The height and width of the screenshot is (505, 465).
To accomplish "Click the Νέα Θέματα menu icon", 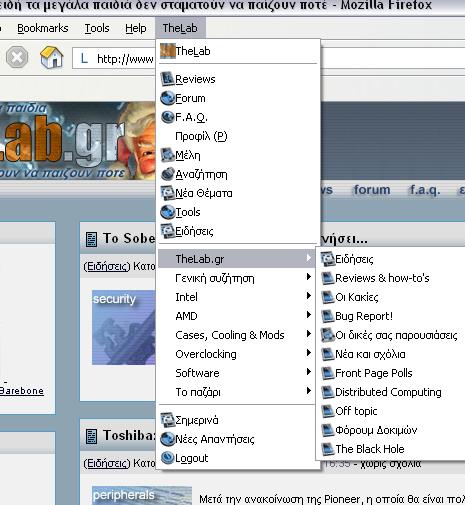I will click(167, 193).
